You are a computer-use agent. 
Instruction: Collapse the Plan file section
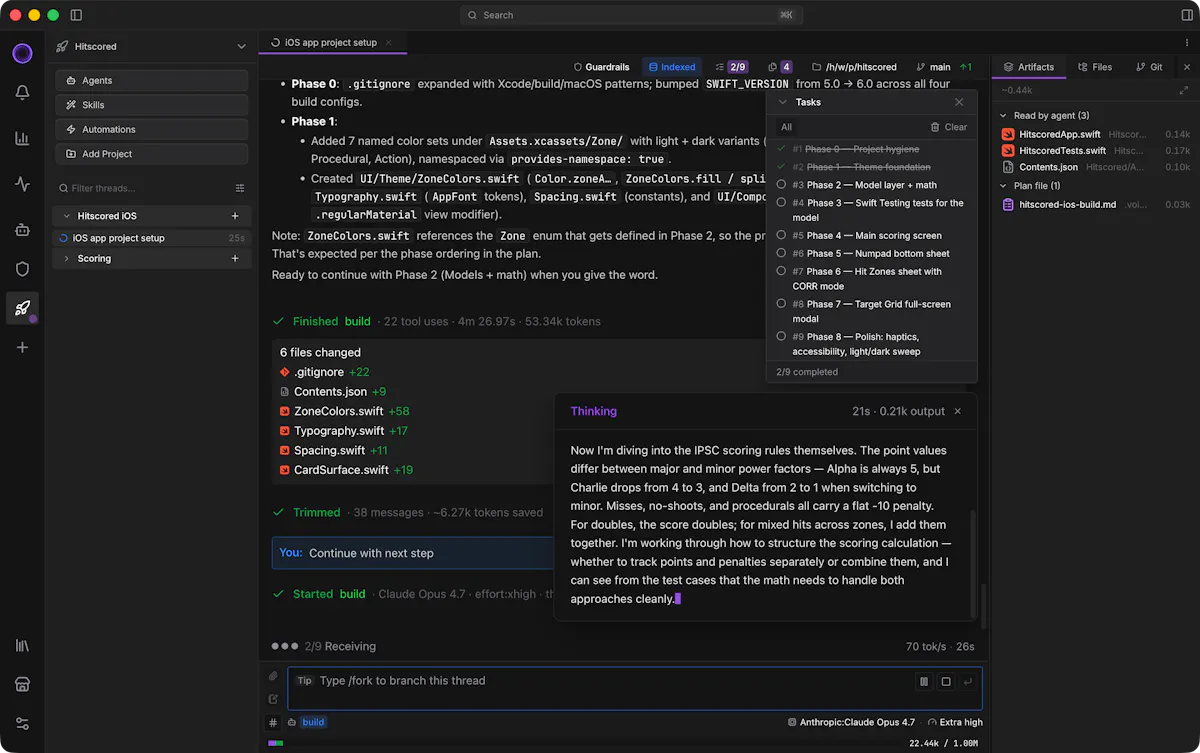click(1004, 186)
